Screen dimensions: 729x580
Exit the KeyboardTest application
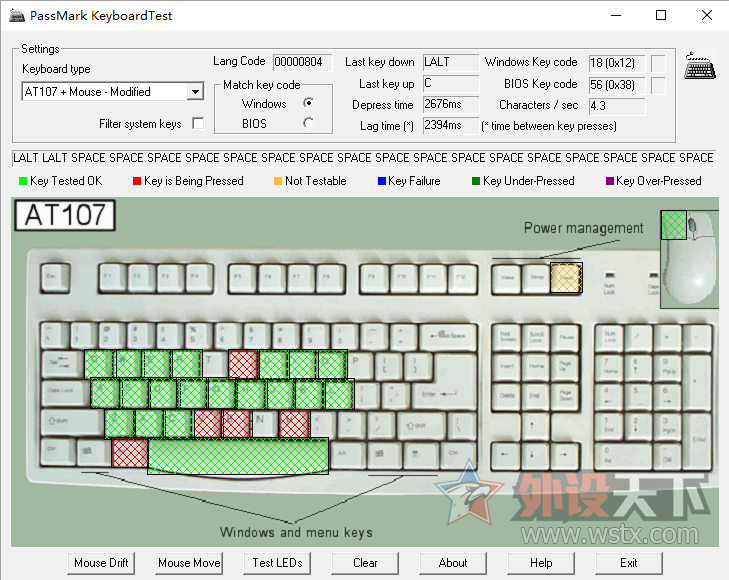(629, 563)
